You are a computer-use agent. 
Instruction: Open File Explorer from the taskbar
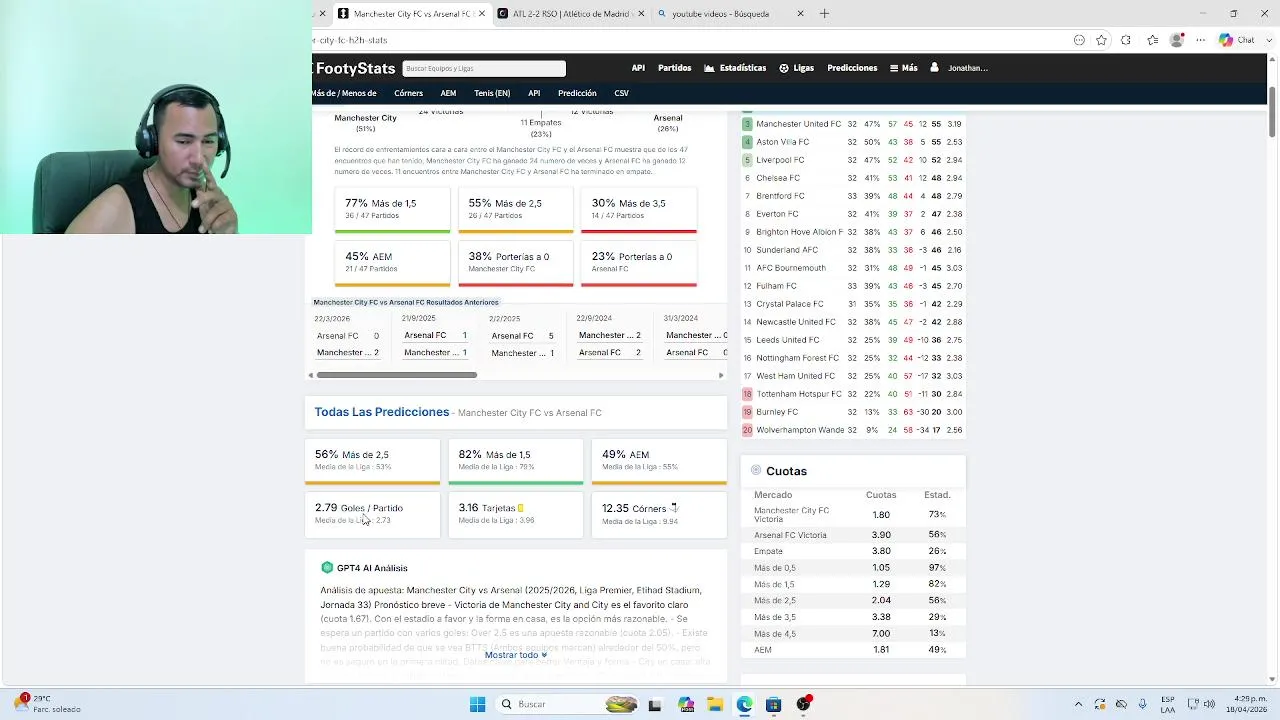tap(715, 704)
